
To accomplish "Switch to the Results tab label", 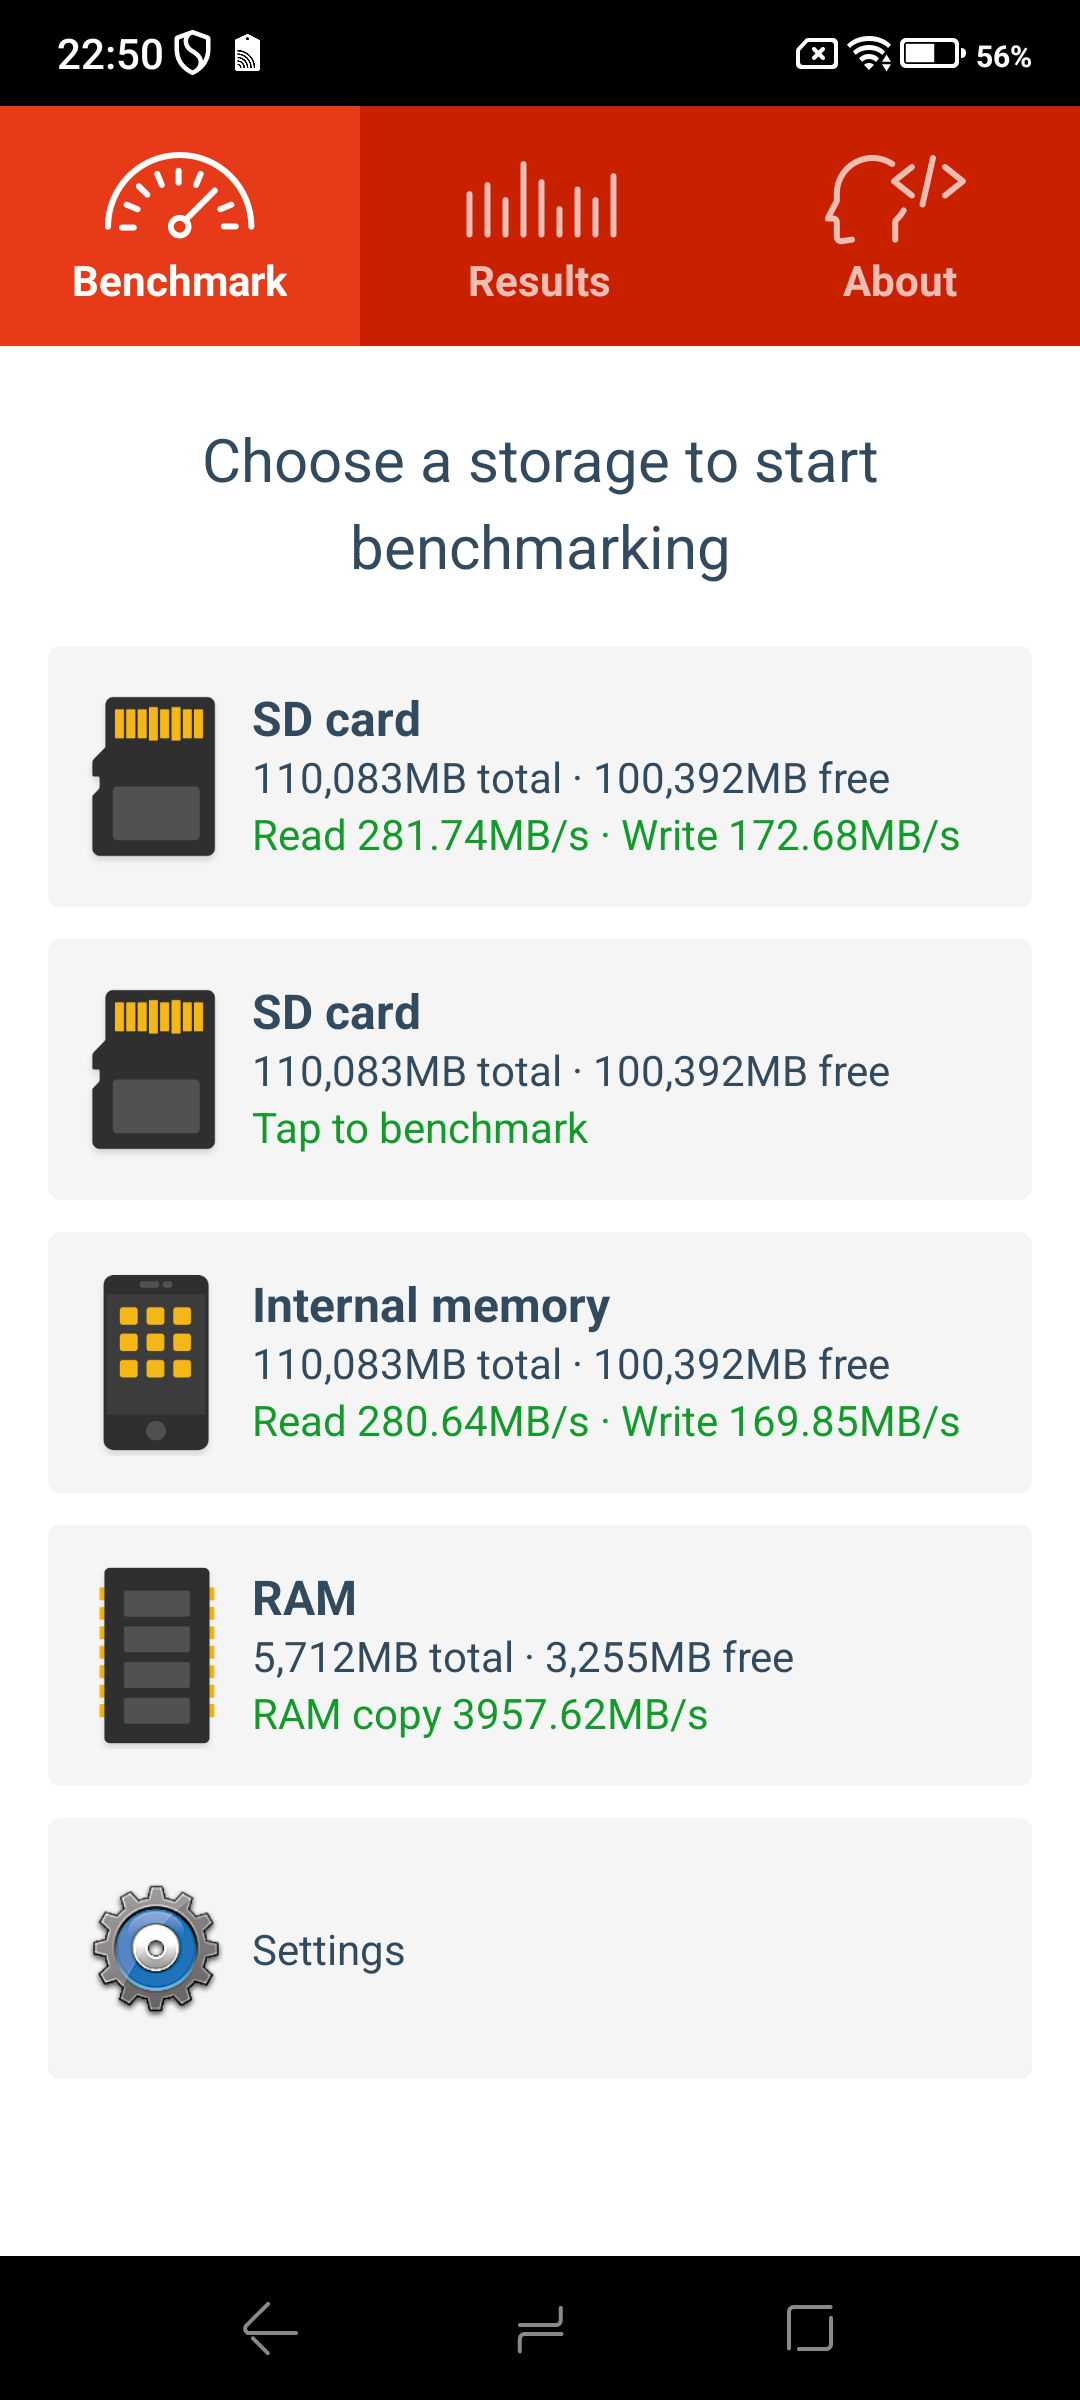I will click(x=539, y=282).
